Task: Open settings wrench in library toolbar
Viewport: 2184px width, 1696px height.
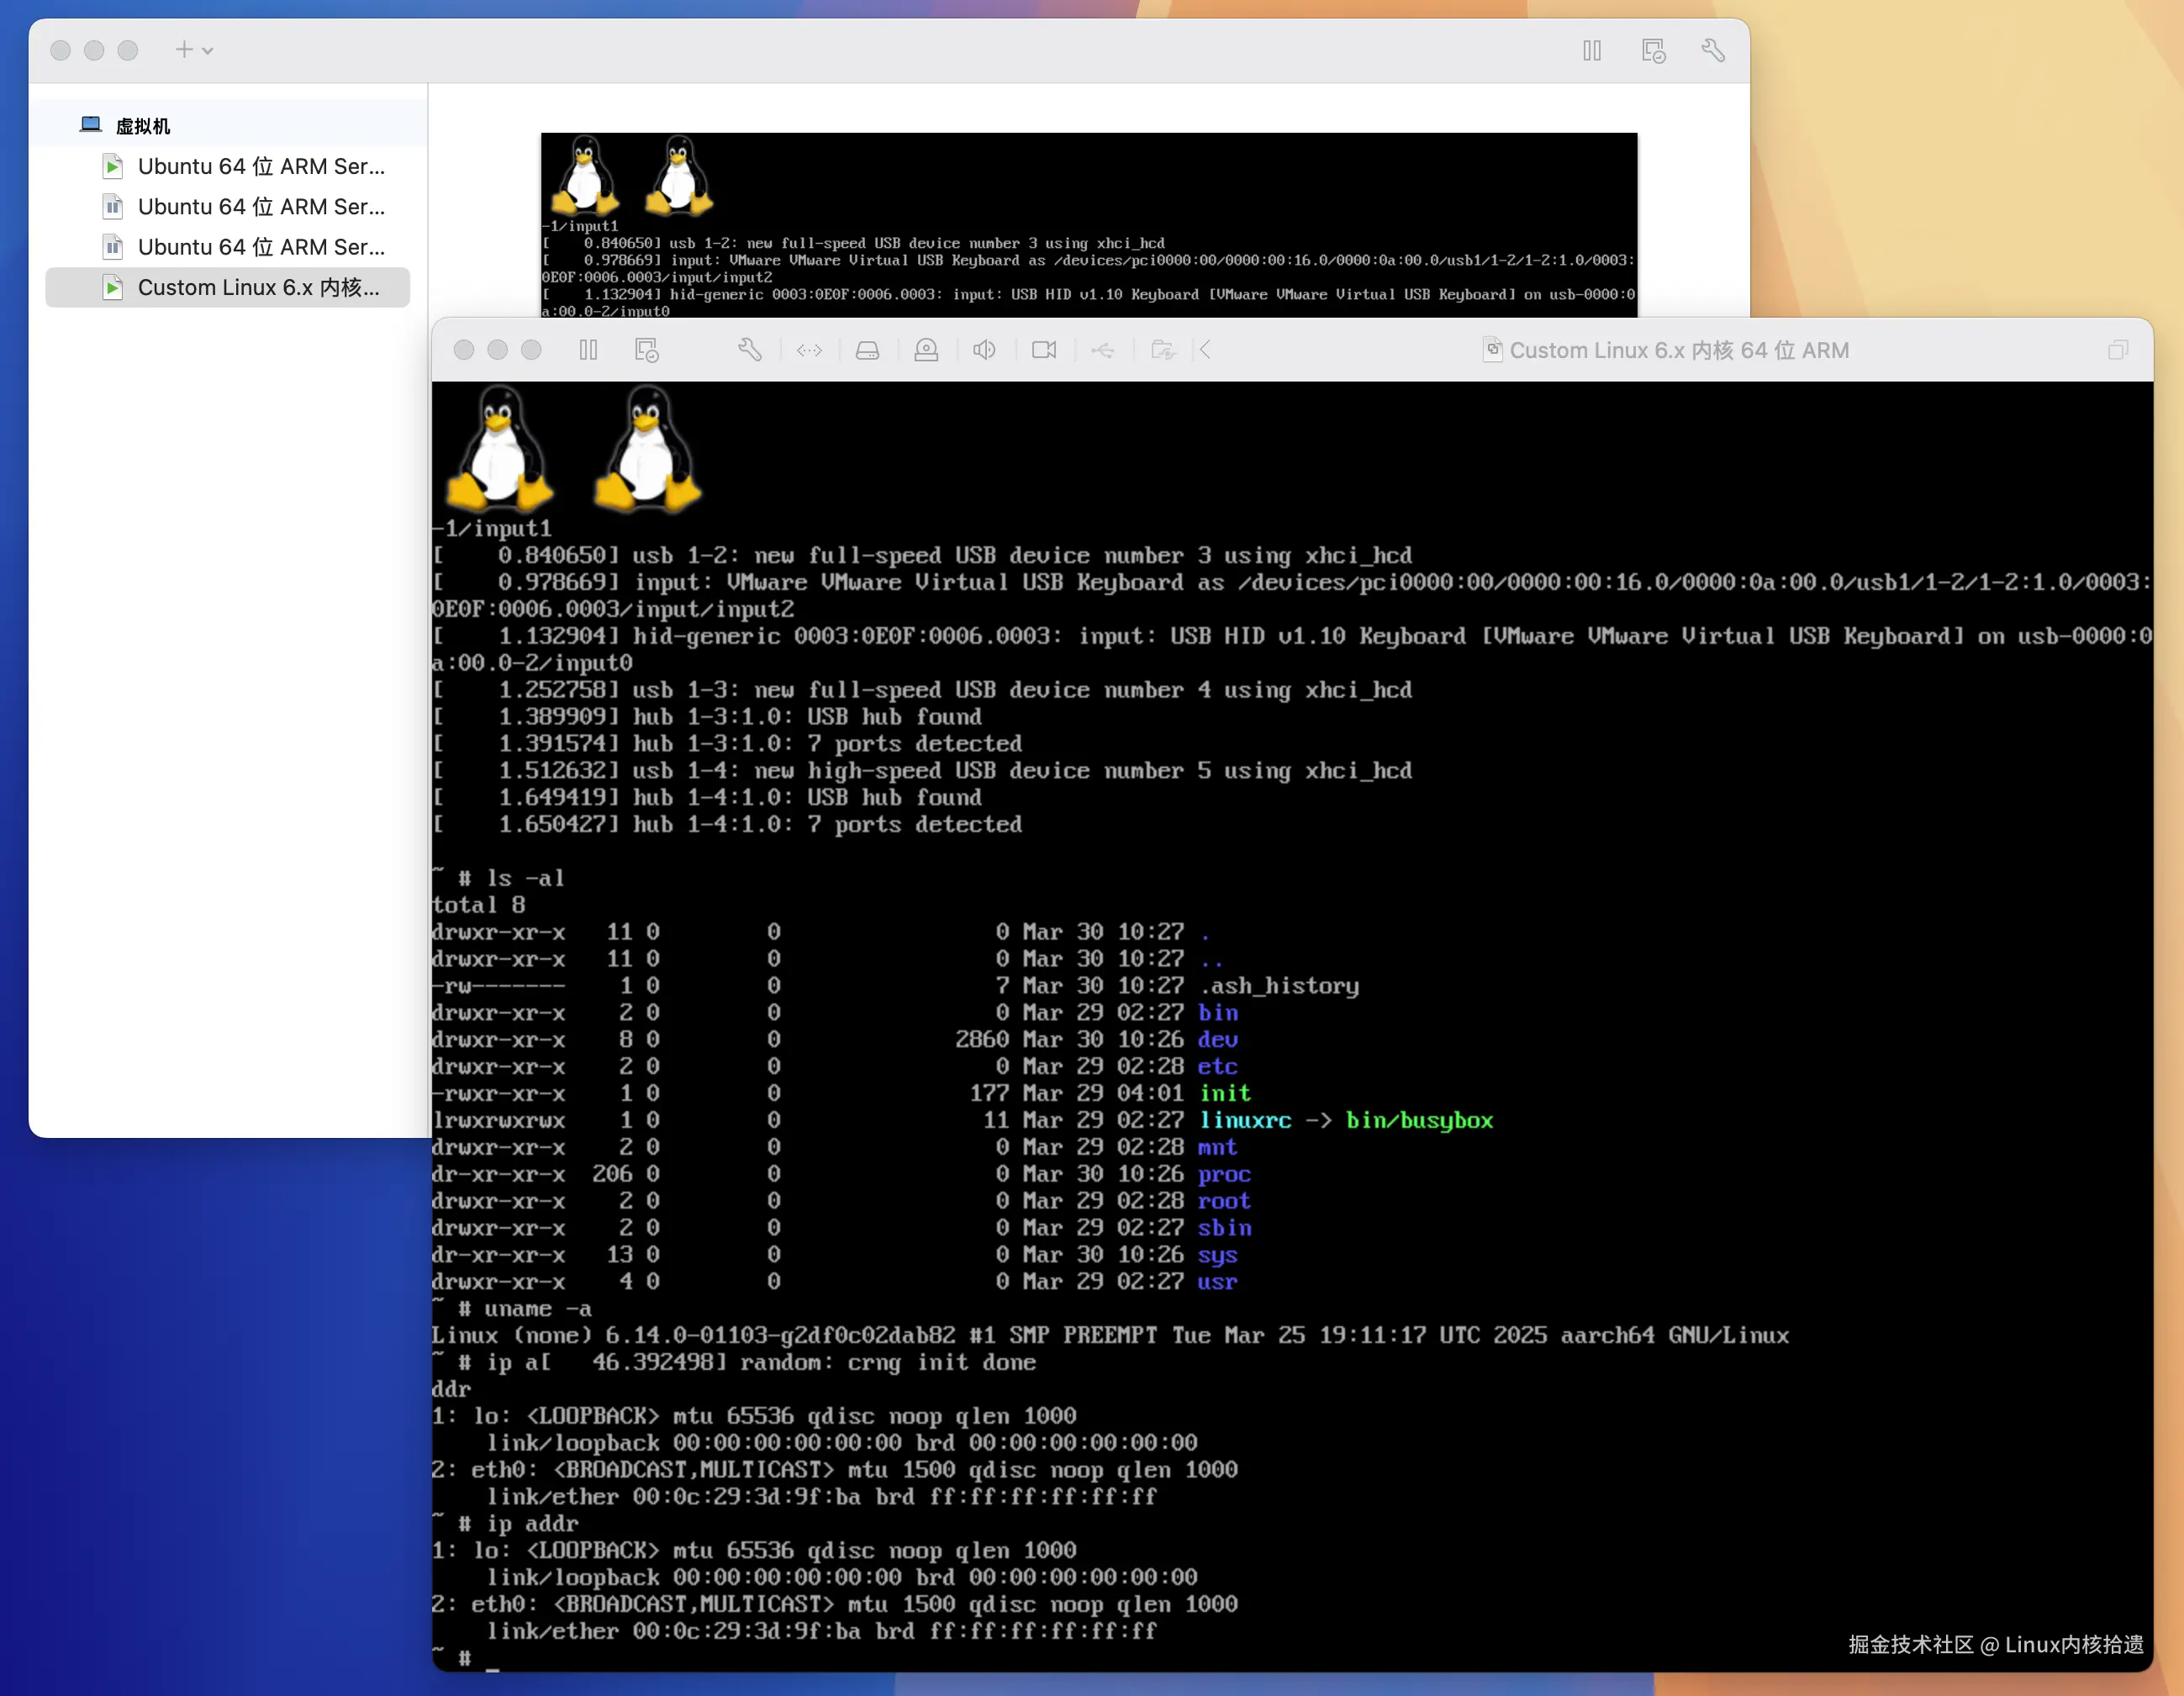Action: 1713,50
